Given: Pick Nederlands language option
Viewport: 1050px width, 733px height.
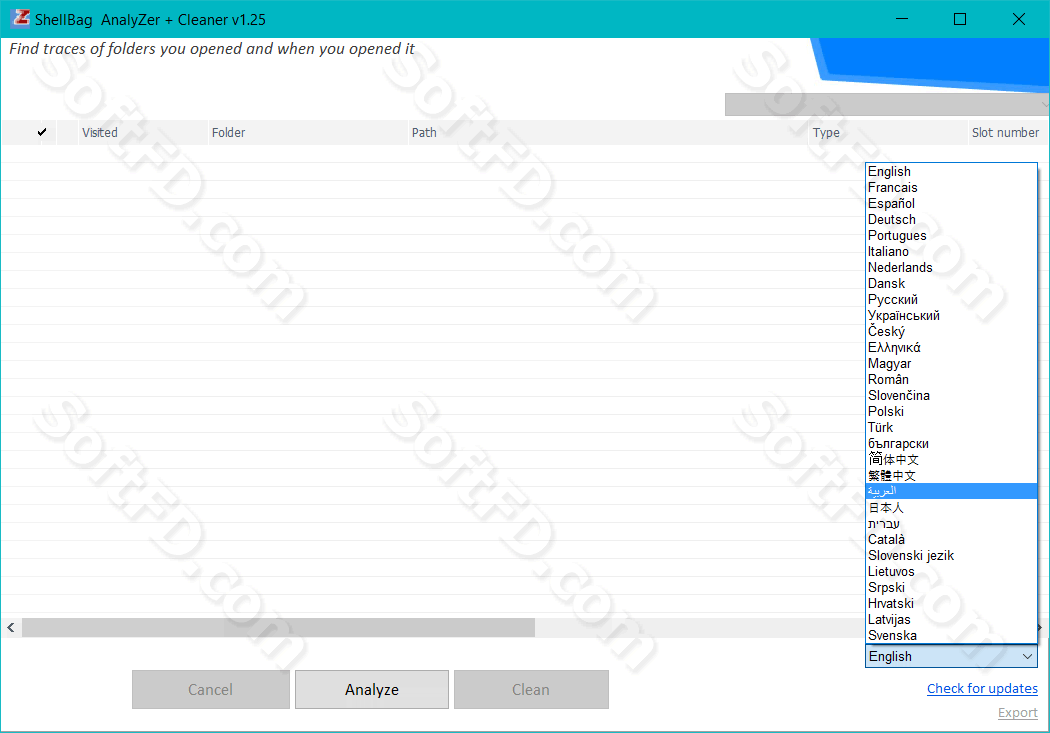Looking at the screenshot, I should pos(951,268).
